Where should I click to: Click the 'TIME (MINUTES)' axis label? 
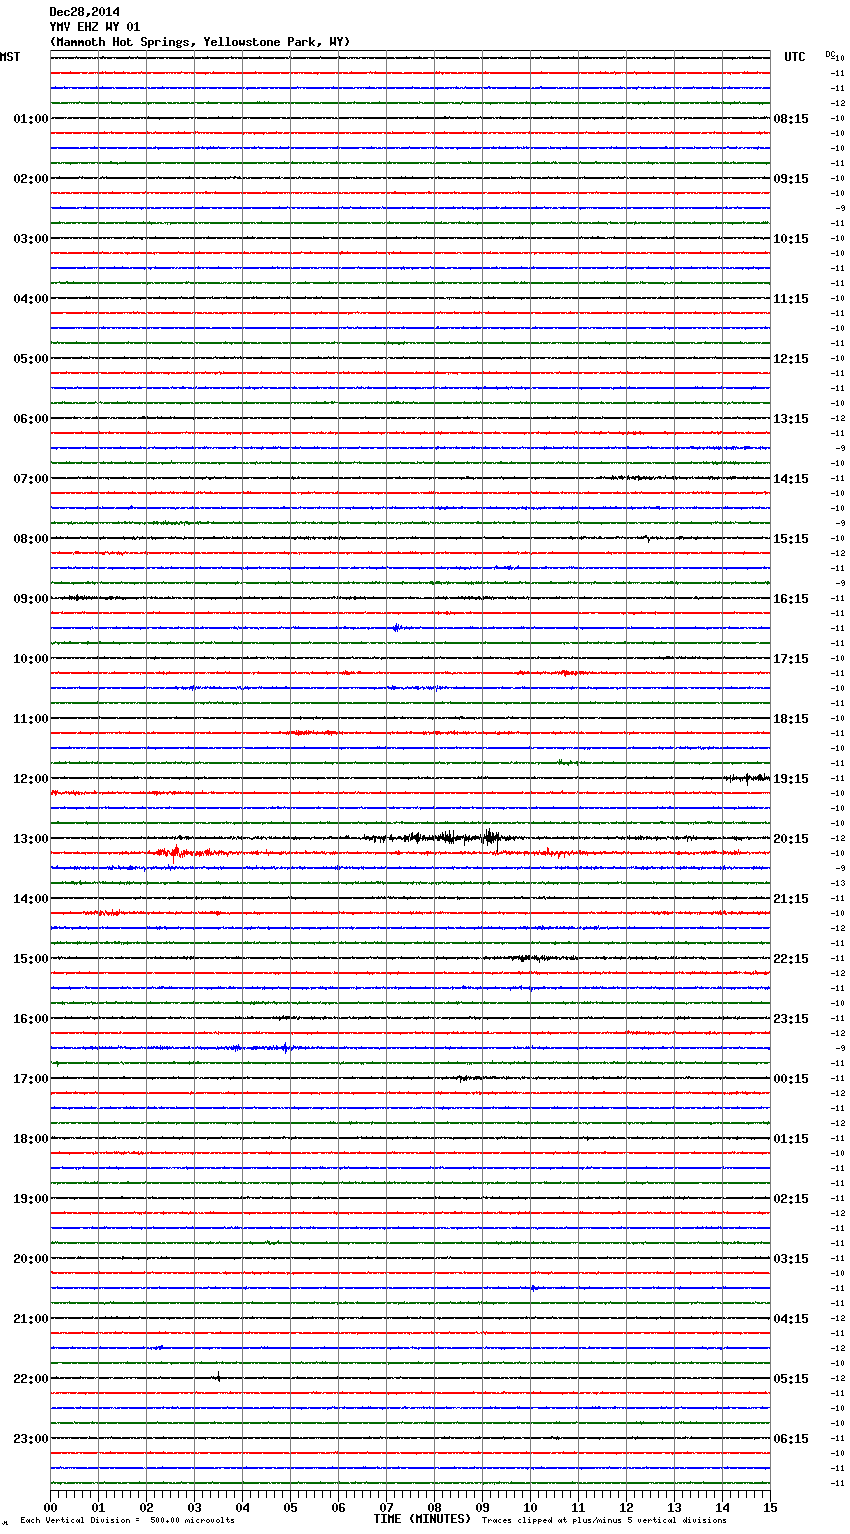click(422, 1519)
